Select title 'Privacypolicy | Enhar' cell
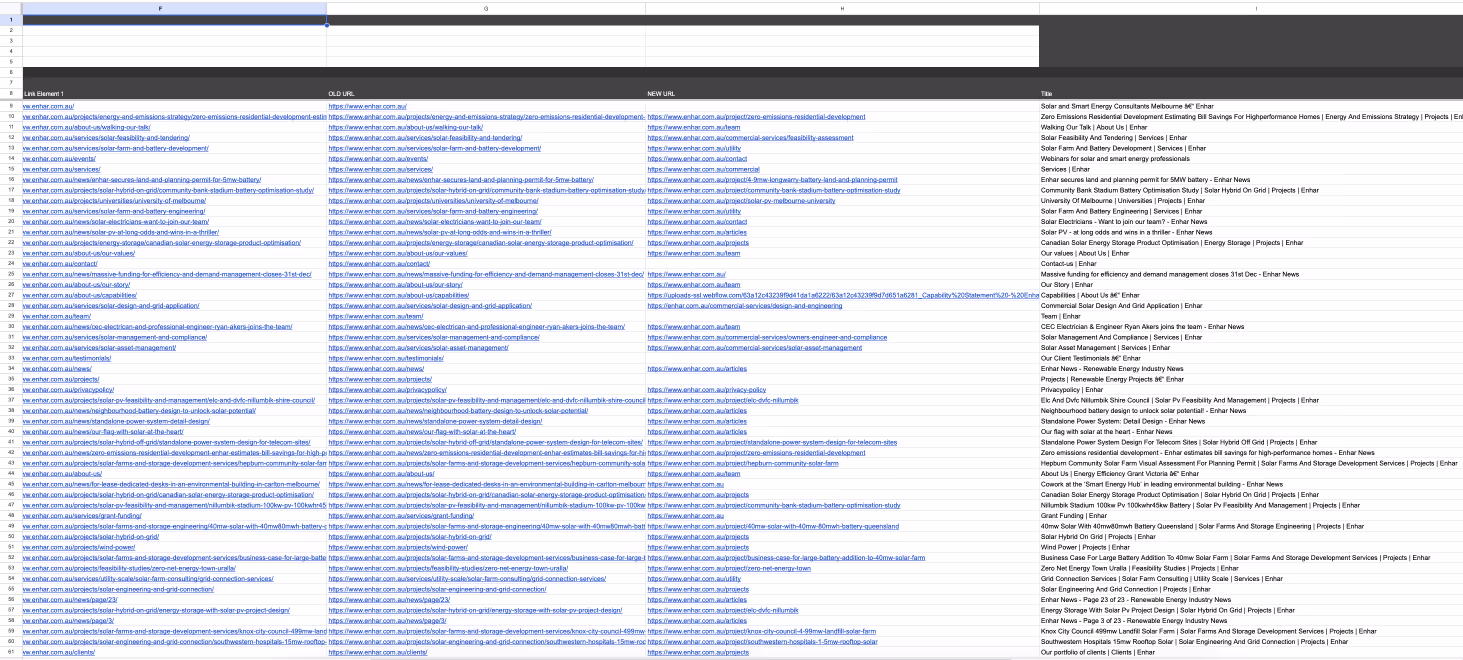1463x660 pixels. 1074,389
